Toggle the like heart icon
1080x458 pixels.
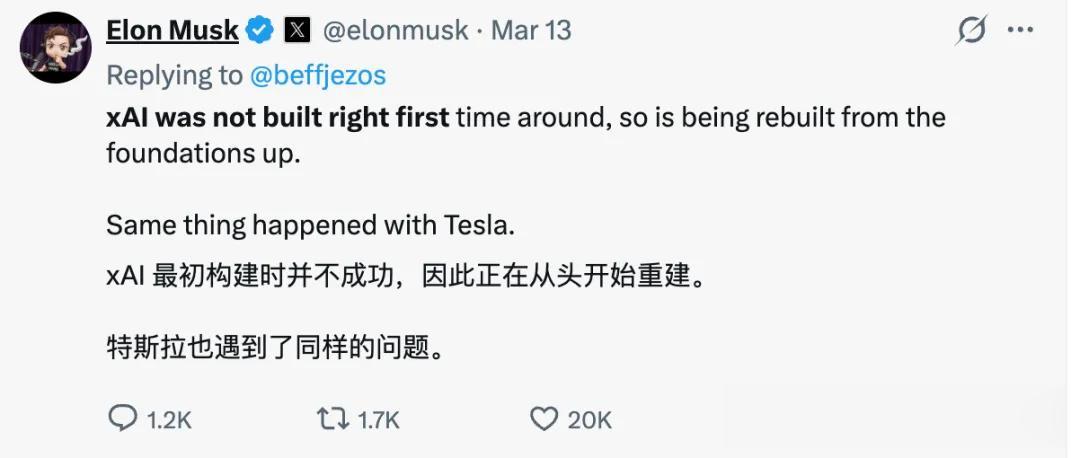coord(543,420)
